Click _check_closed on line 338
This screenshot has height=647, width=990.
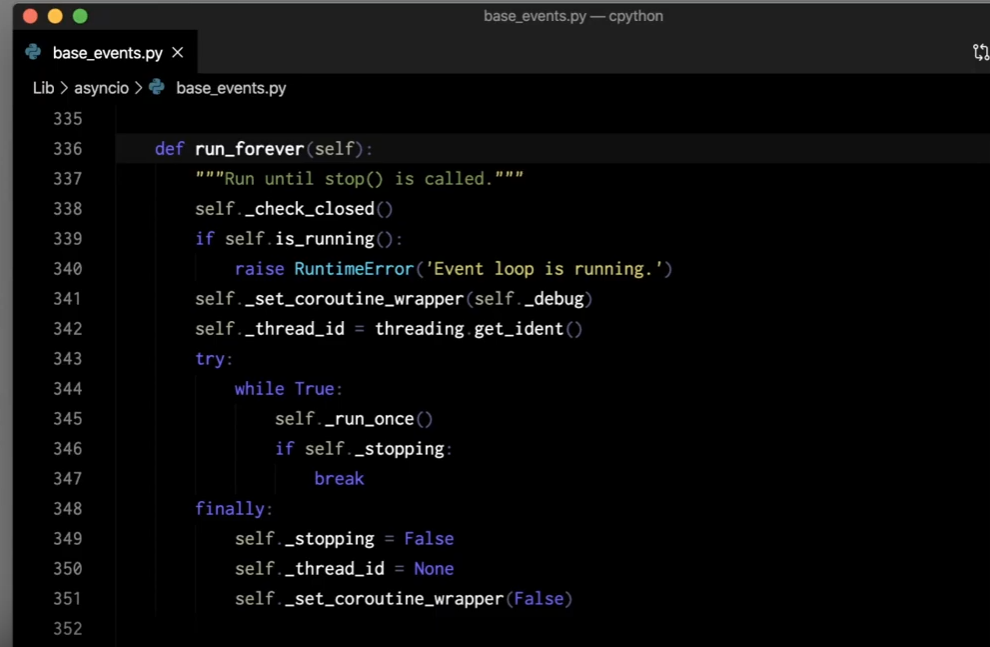(x=309, y=209)
